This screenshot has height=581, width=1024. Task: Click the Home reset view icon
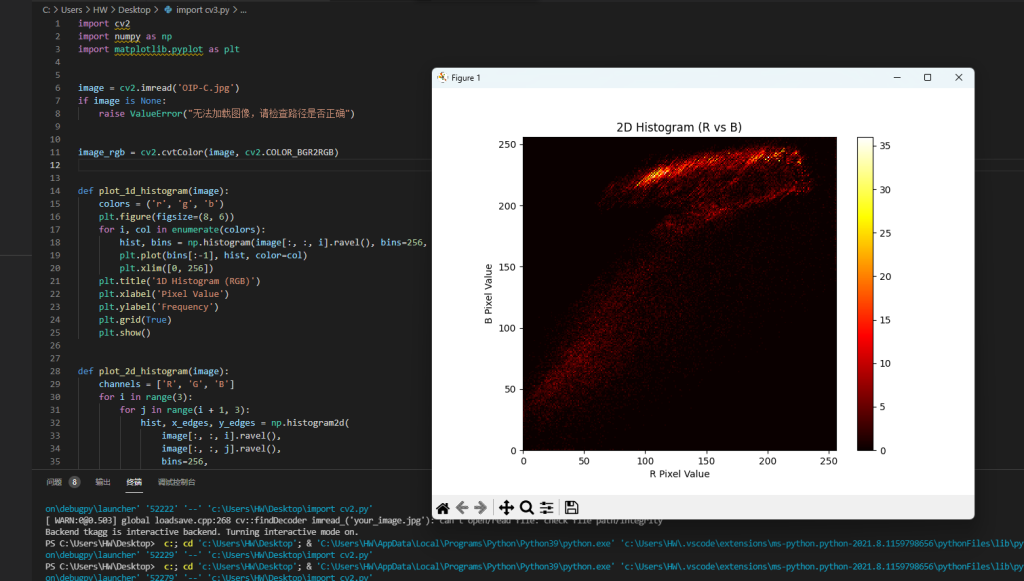click(x=443, y=508)
